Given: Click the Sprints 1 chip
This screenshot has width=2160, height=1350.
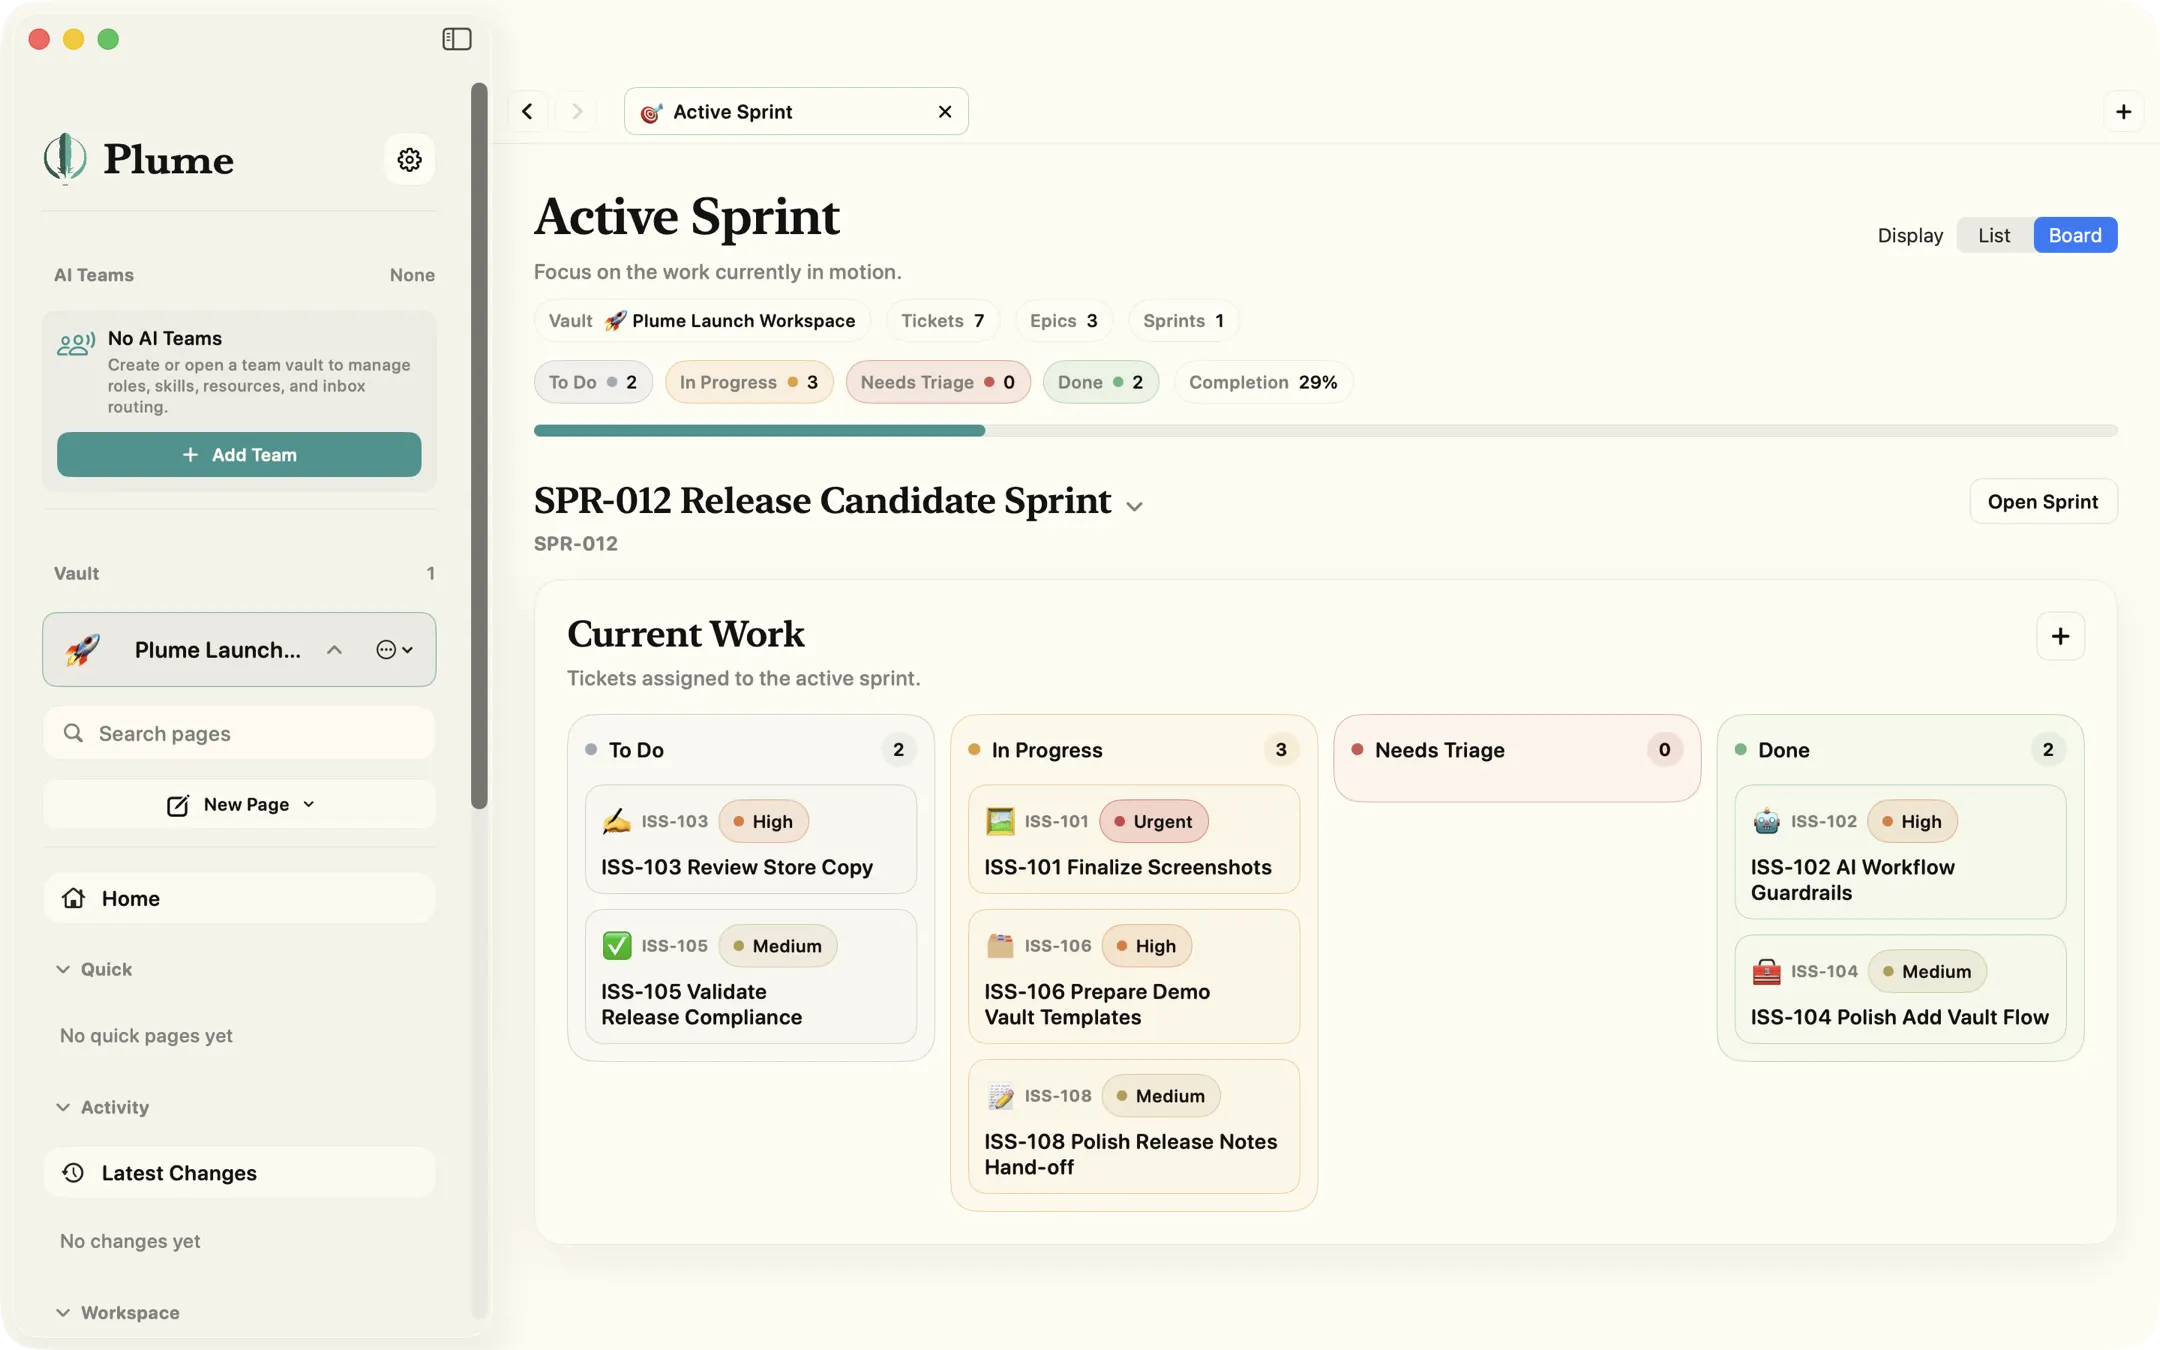Looking at the screenshot, I should 1183,321.
